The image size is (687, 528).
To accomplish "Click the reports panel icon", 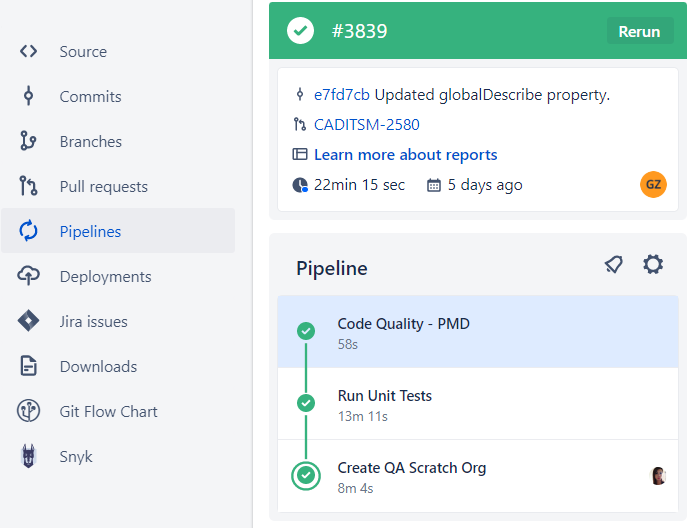I will pyautogui.click(x=300, y=154).
